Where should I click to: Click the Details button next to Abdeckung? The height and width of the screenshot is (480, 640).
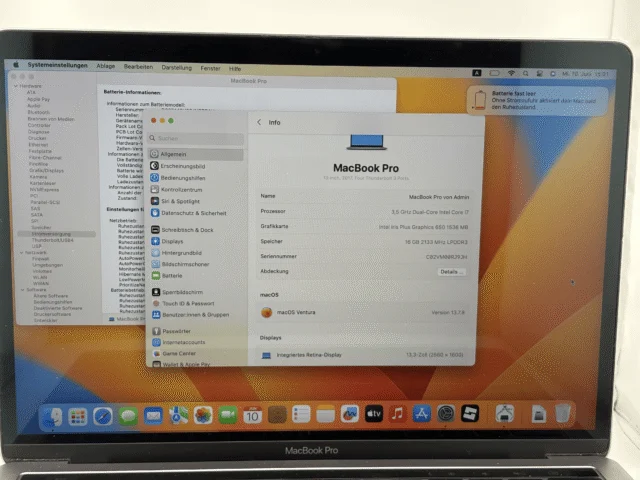click(x=451, y=272)
